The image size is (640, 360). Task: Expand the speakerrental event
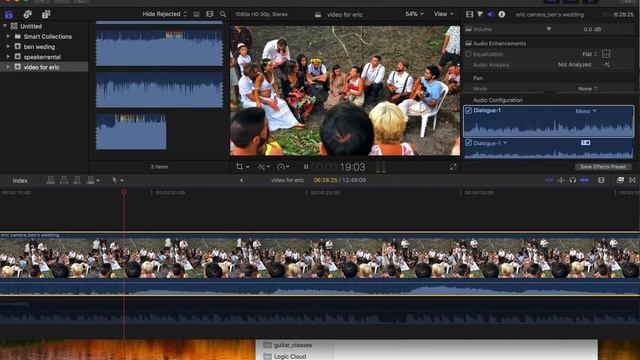tap(8, 57)
